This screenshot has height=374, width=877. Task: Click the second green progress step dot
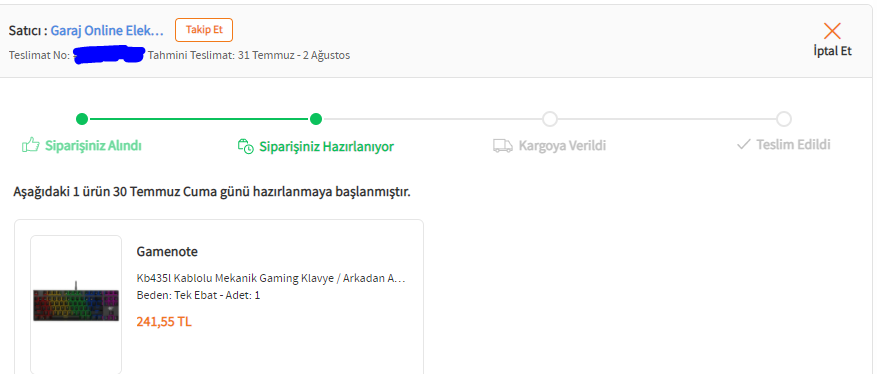pos(316,119)
